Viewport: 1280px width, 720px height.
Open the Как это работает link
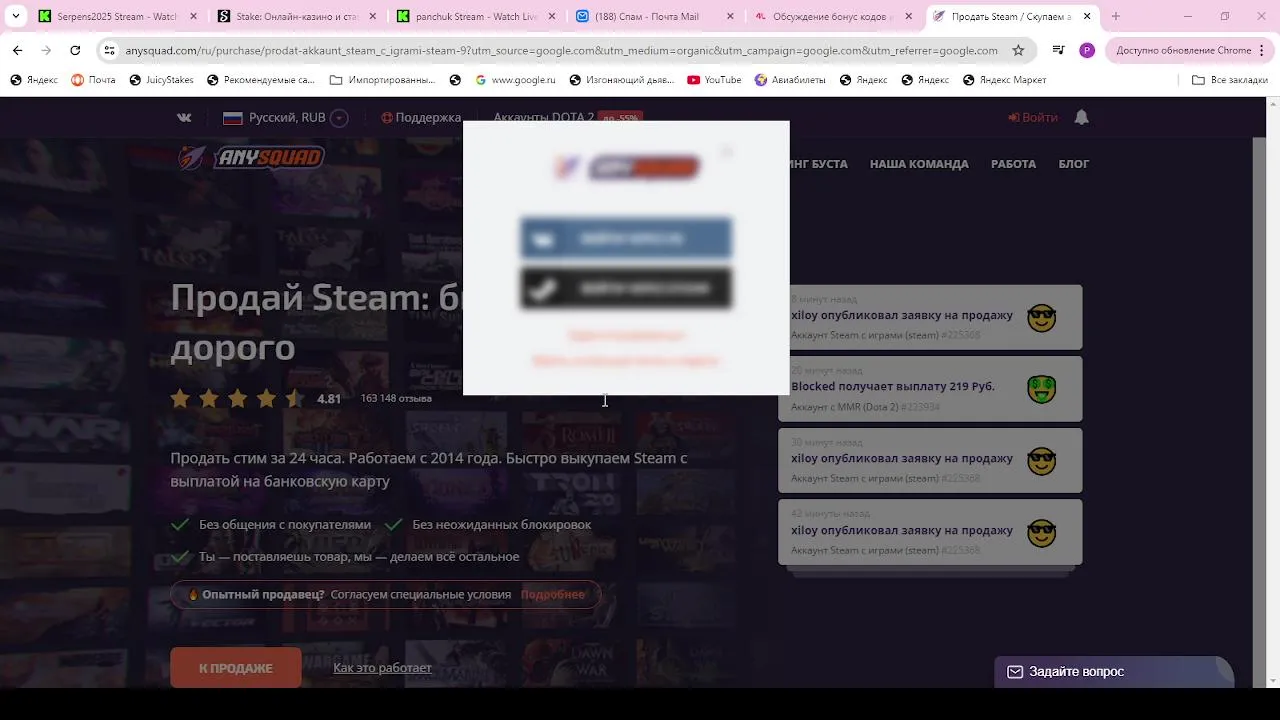tap(382, 668)
